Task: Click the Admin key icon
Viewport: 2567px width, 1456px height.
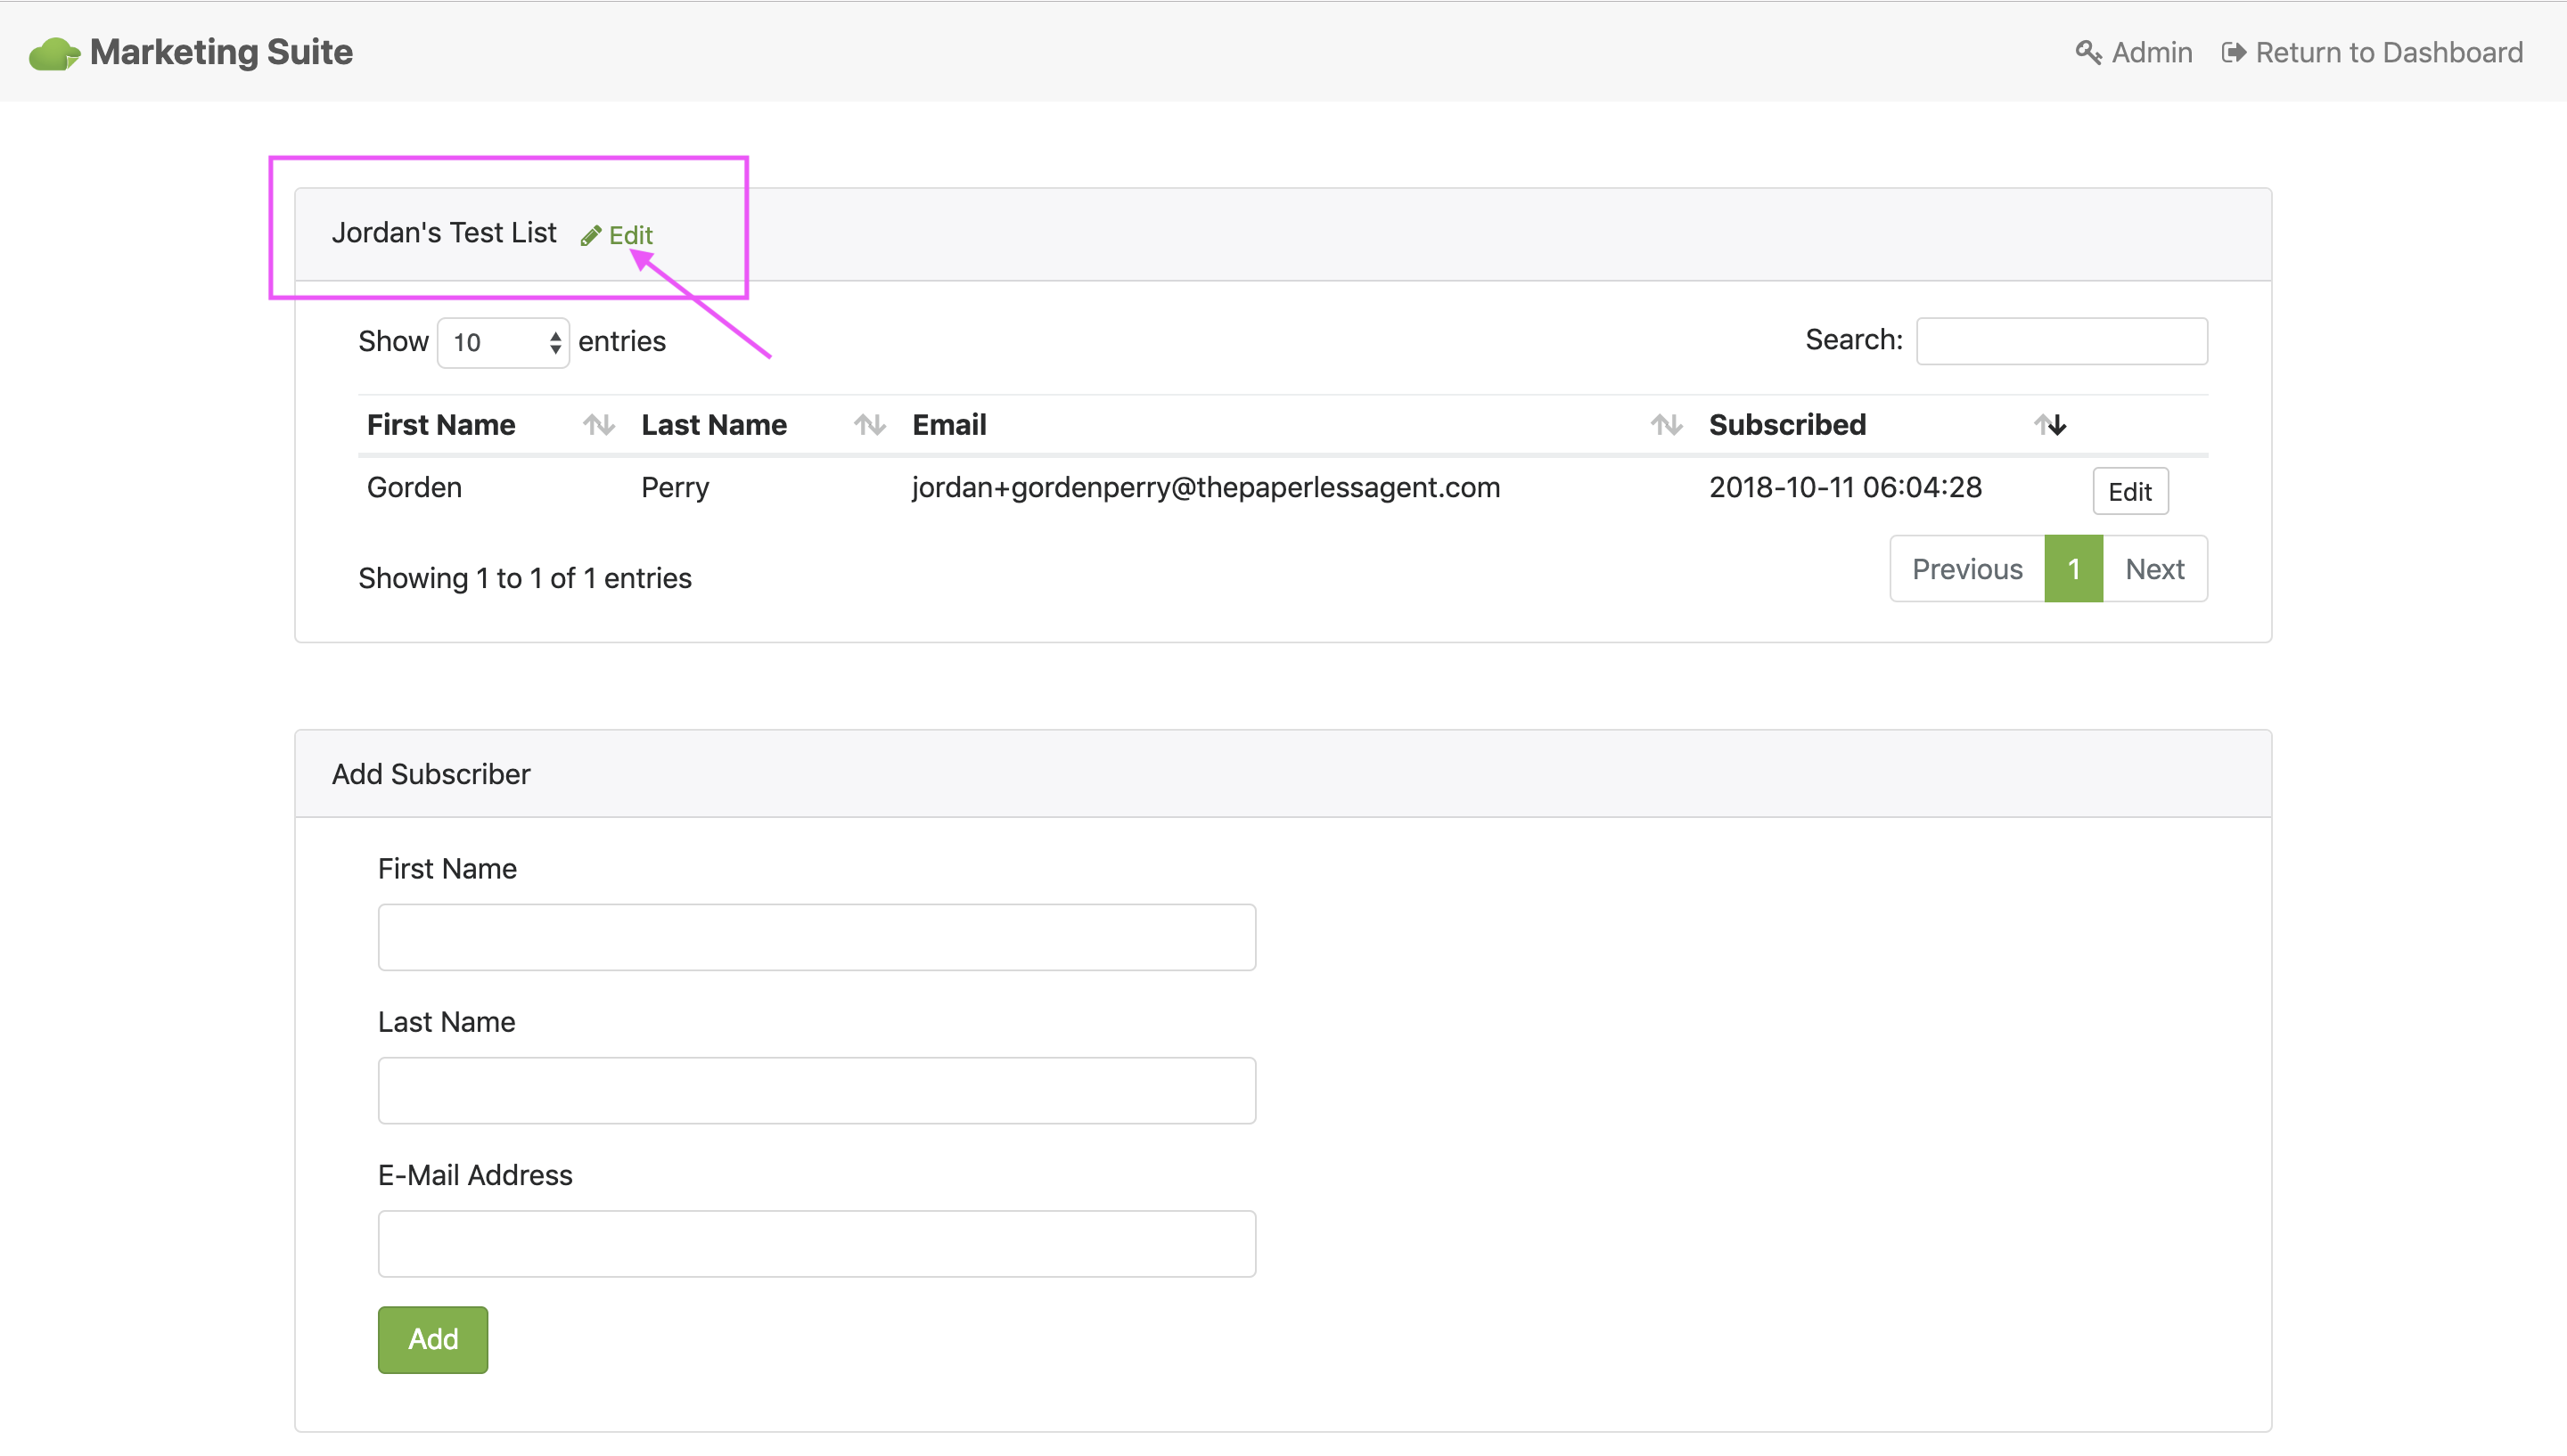Action: coord(2088,52)
